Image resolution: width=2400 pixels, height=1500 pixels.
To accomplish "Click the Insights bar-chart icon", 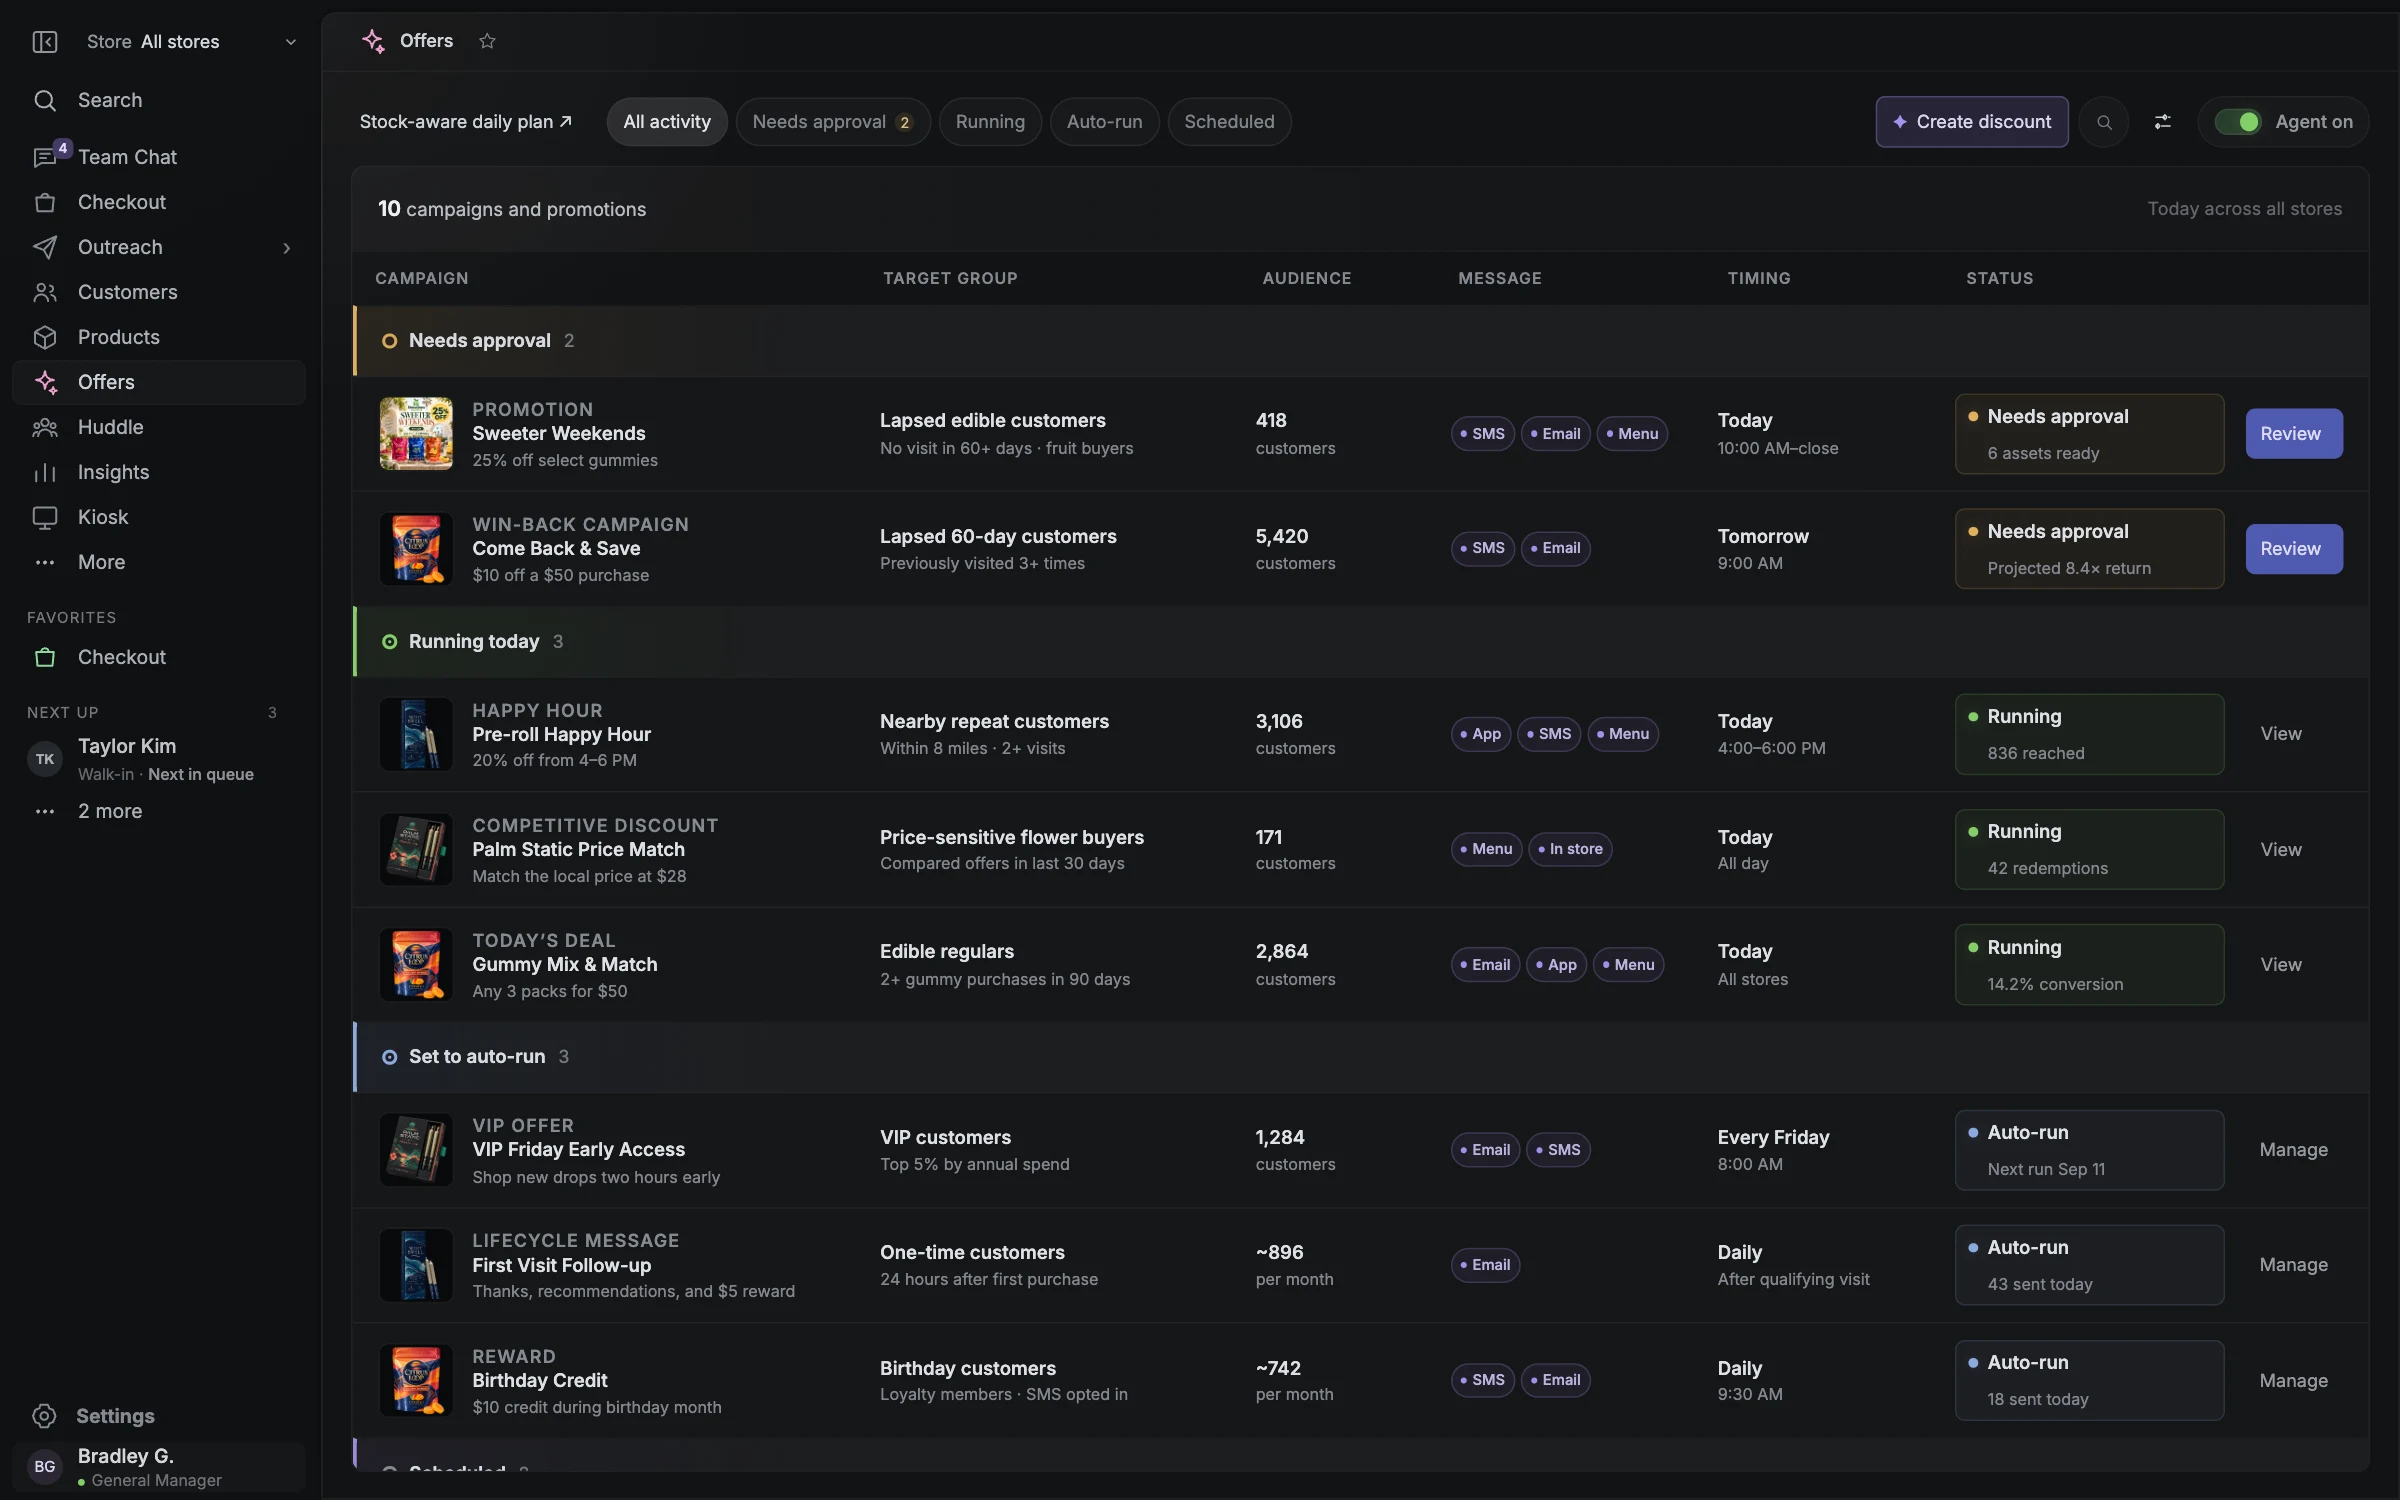I will [x=45, y=472].
